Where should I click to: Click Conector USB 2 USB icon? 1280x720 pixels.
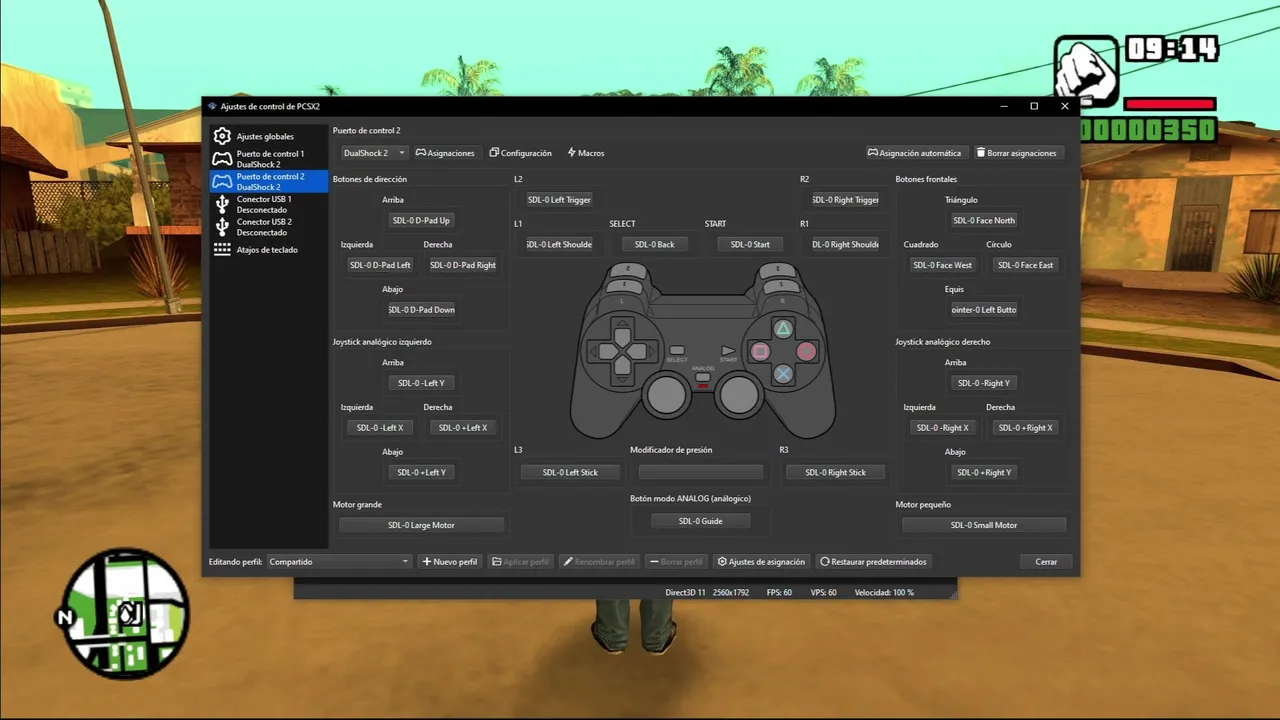222,227
